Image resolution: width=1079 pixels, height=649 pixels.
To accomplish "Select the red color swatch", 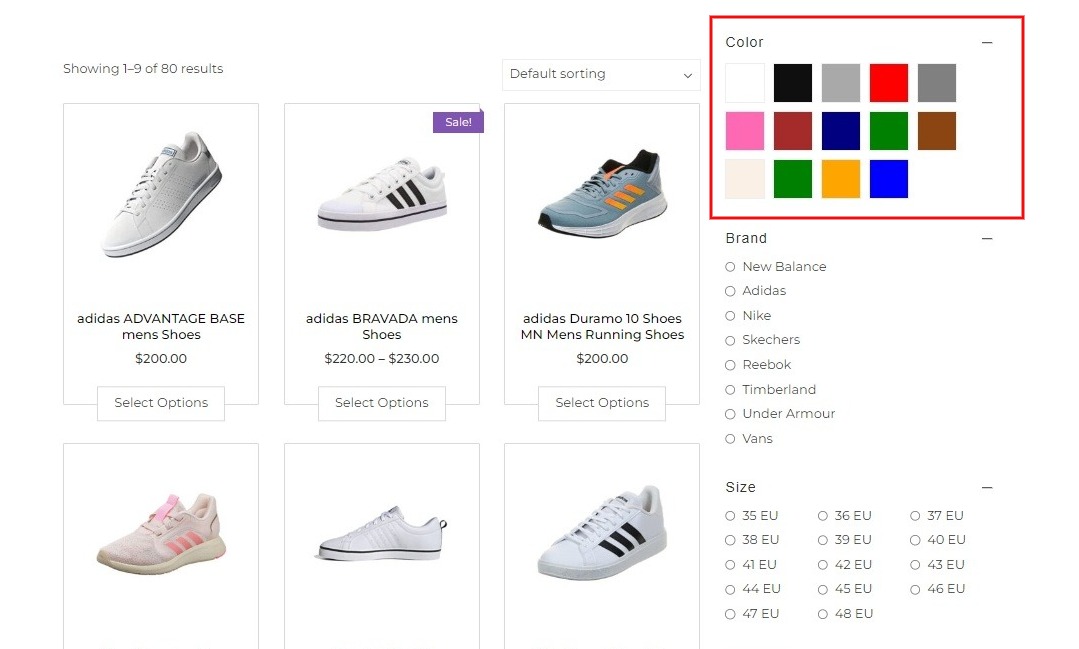I will tap(888, 83).
